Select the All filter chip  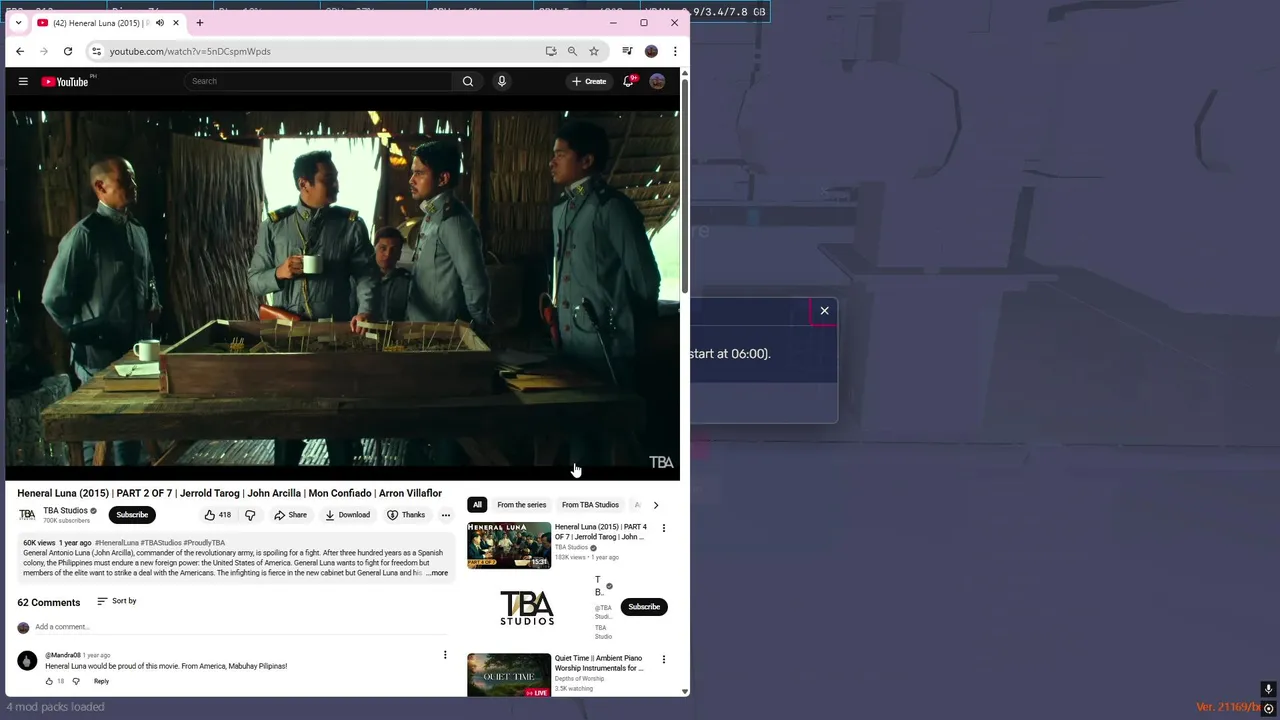pyautogui.click(x=477, y=505)
